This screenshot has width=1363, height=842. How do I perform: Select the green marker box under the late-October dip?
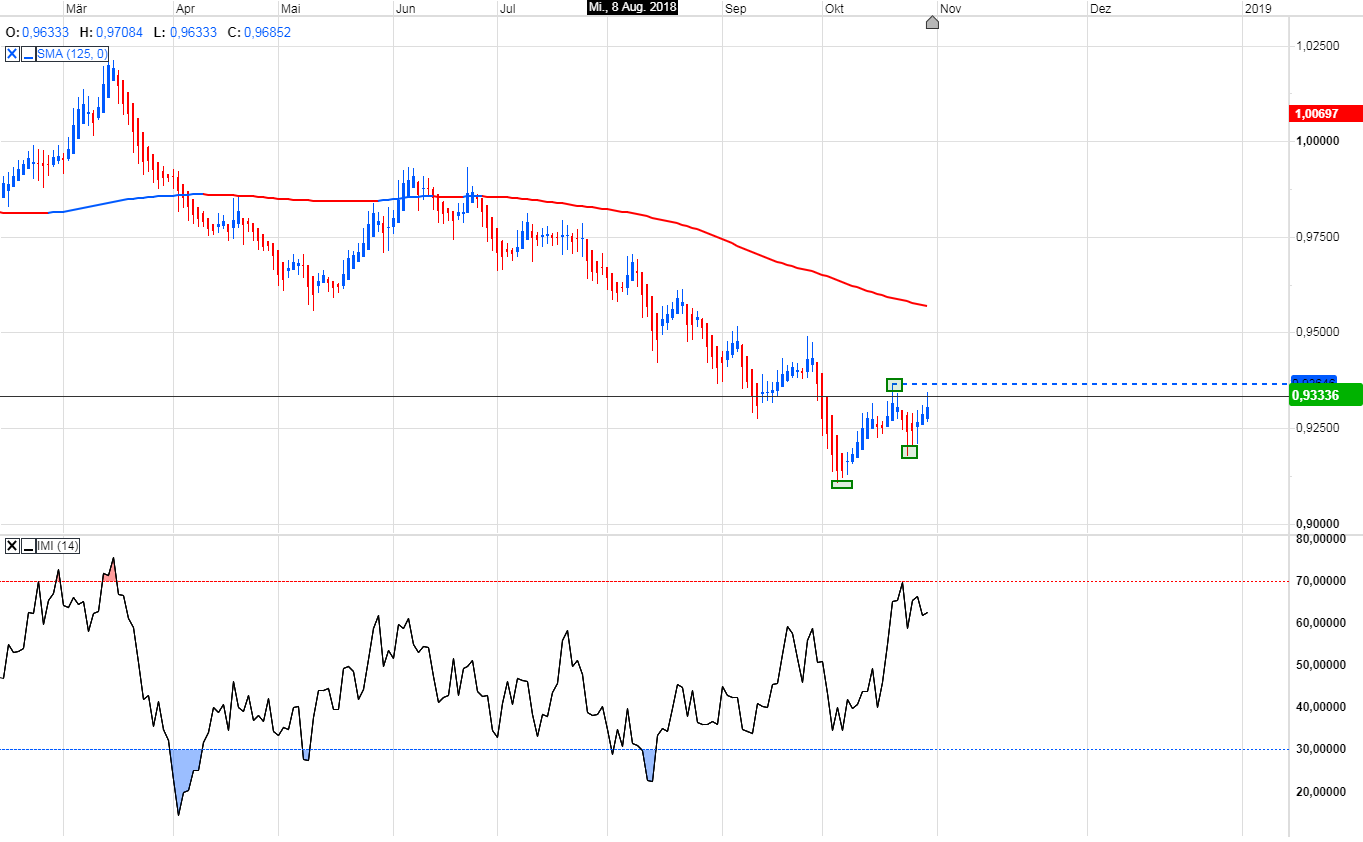[x=909, y=452]
